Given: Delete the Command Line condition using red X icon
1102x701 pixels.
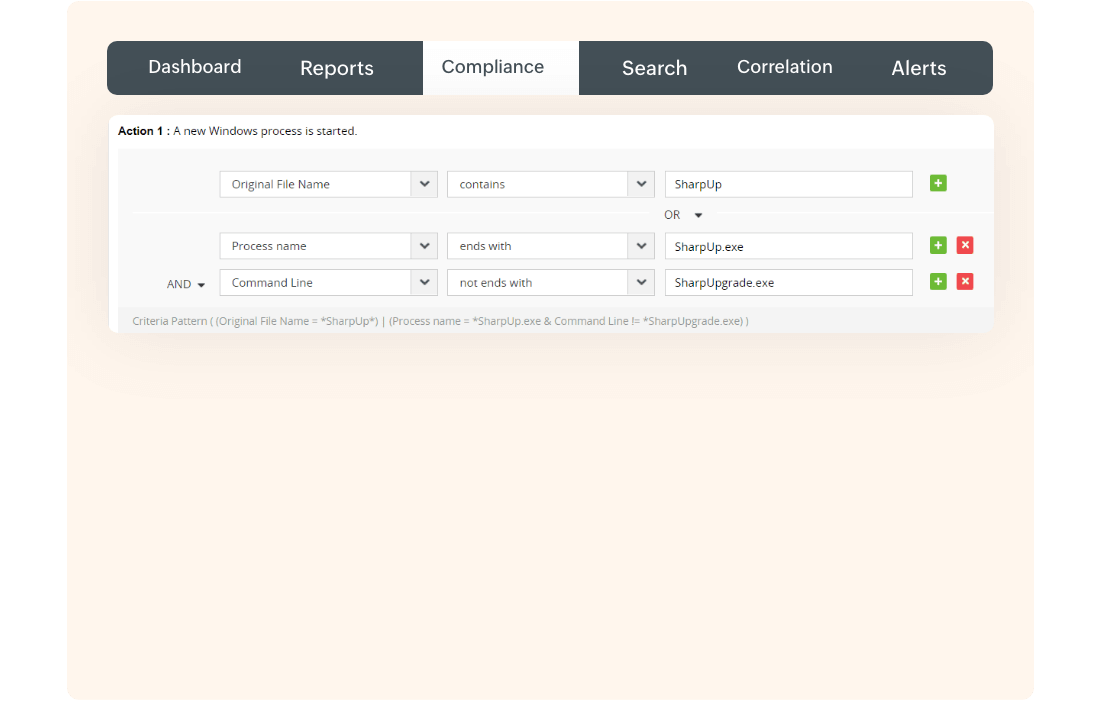Looking at the screenshot, I should click(964, 281).
